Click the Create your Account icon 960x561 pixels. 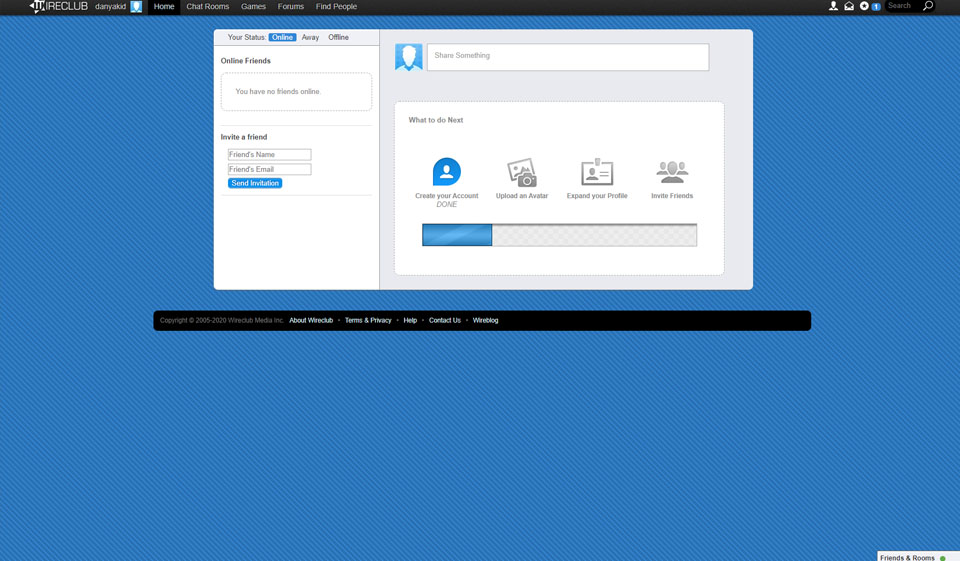tap(446, 172)
